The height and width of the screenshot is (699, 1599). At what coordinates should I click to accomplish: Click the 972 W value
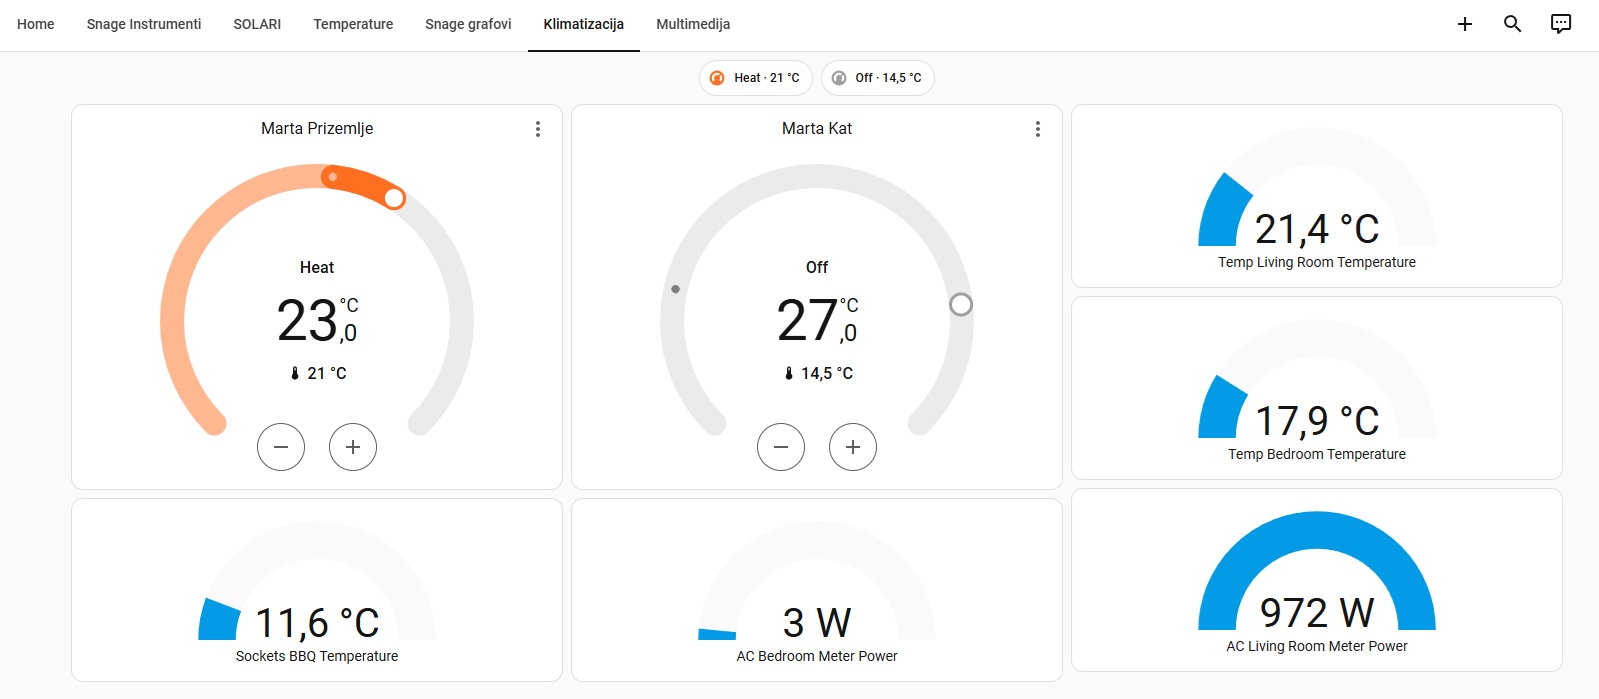pyautogui.click(x=1317, y=612)
